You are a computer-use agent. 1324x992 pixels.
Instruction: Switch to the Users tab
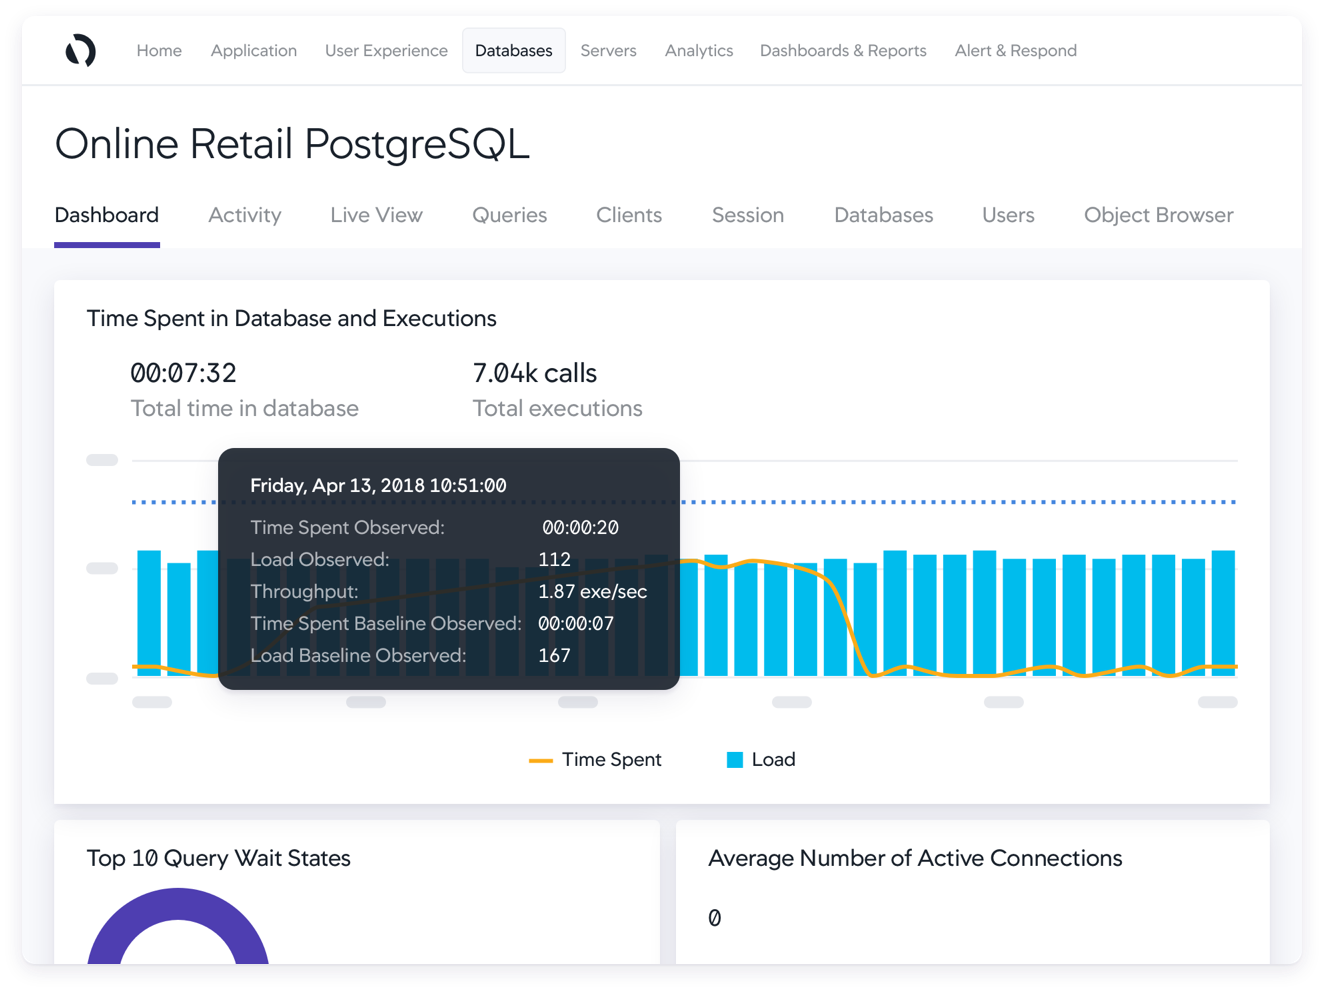(x=1008, y=215)
